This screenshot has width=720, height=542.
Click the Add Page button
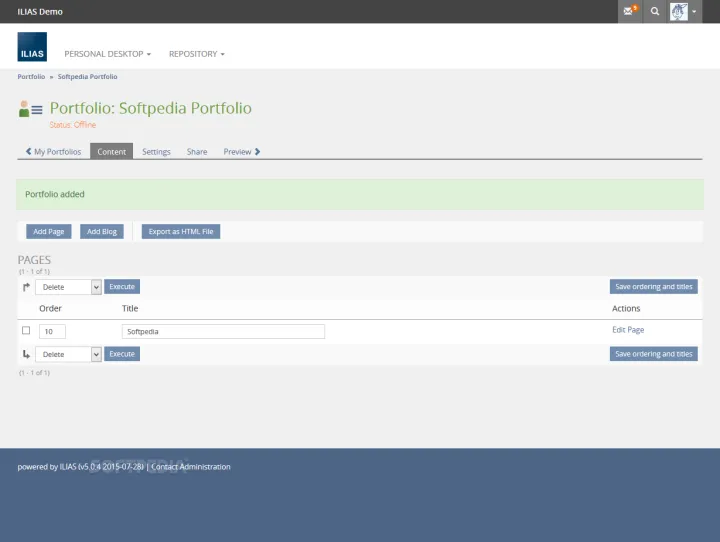click(x=49, y=232)
